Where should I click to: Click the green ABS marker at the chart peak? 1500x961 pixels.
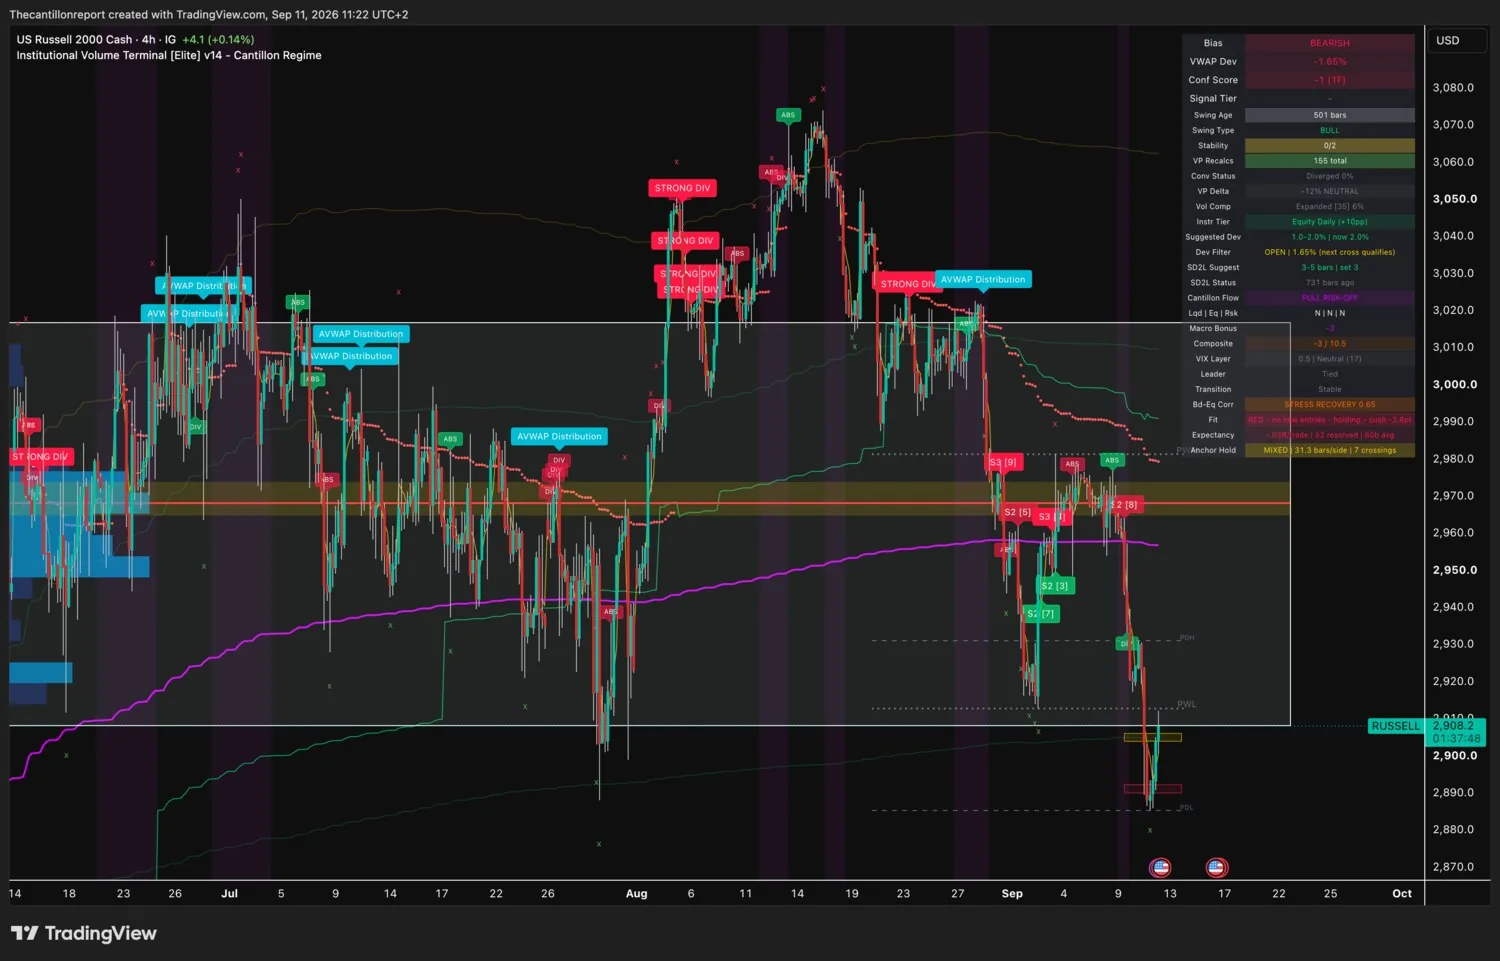pyautogui.click(x=788, y=115)
